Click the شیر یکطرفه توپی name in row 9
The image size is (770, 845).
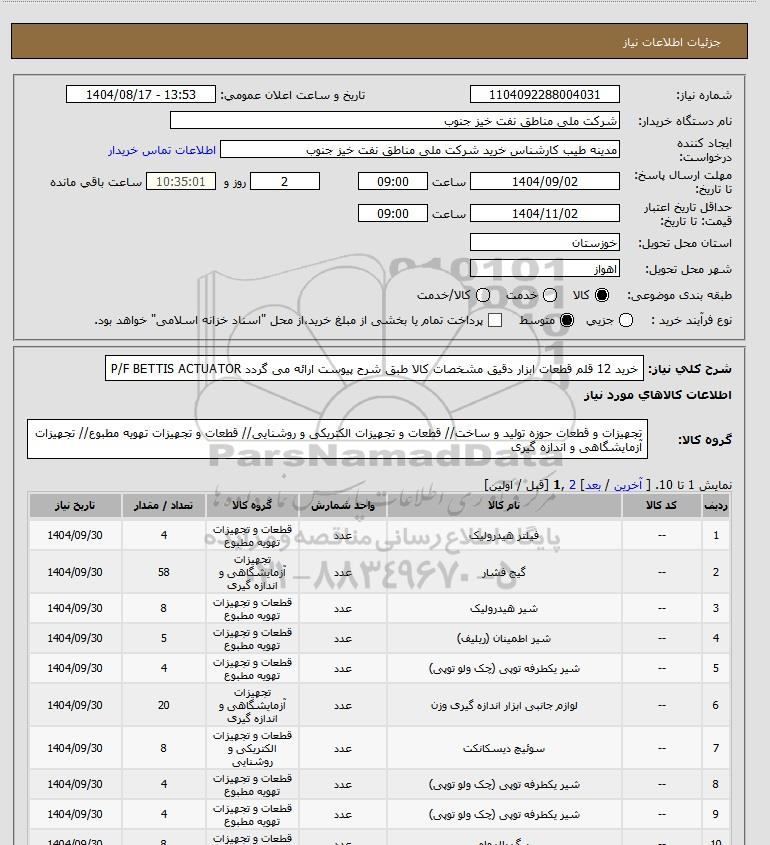coord(504,815)
